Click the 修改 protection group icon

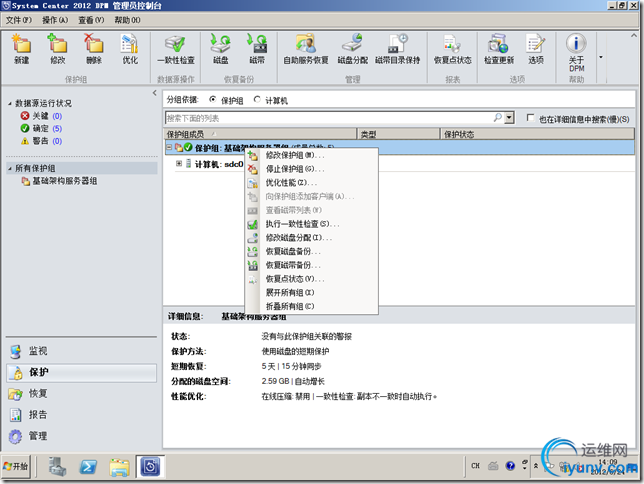tap(58, 49)
